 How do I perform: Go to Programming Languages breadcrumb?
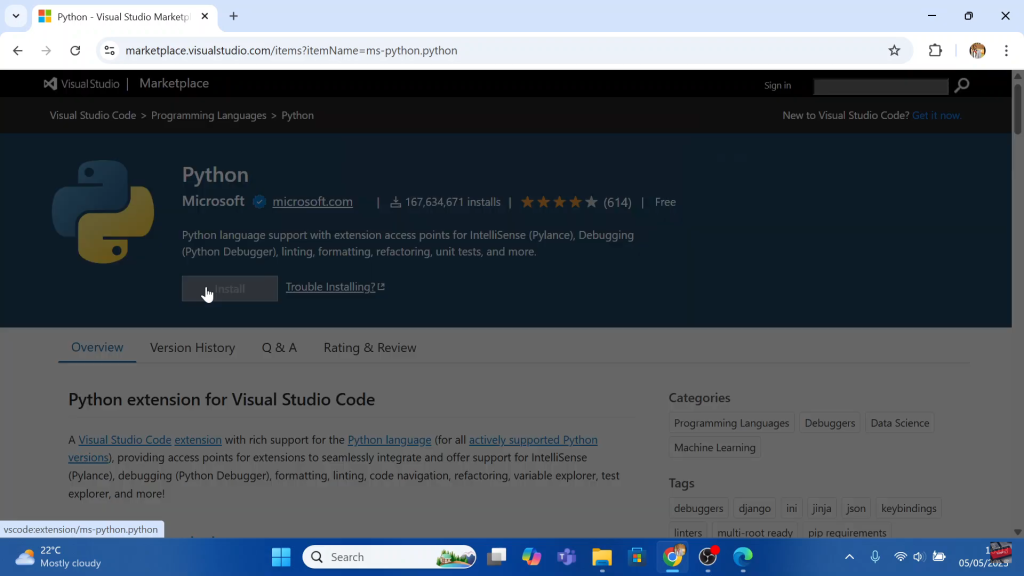(208, 115)
